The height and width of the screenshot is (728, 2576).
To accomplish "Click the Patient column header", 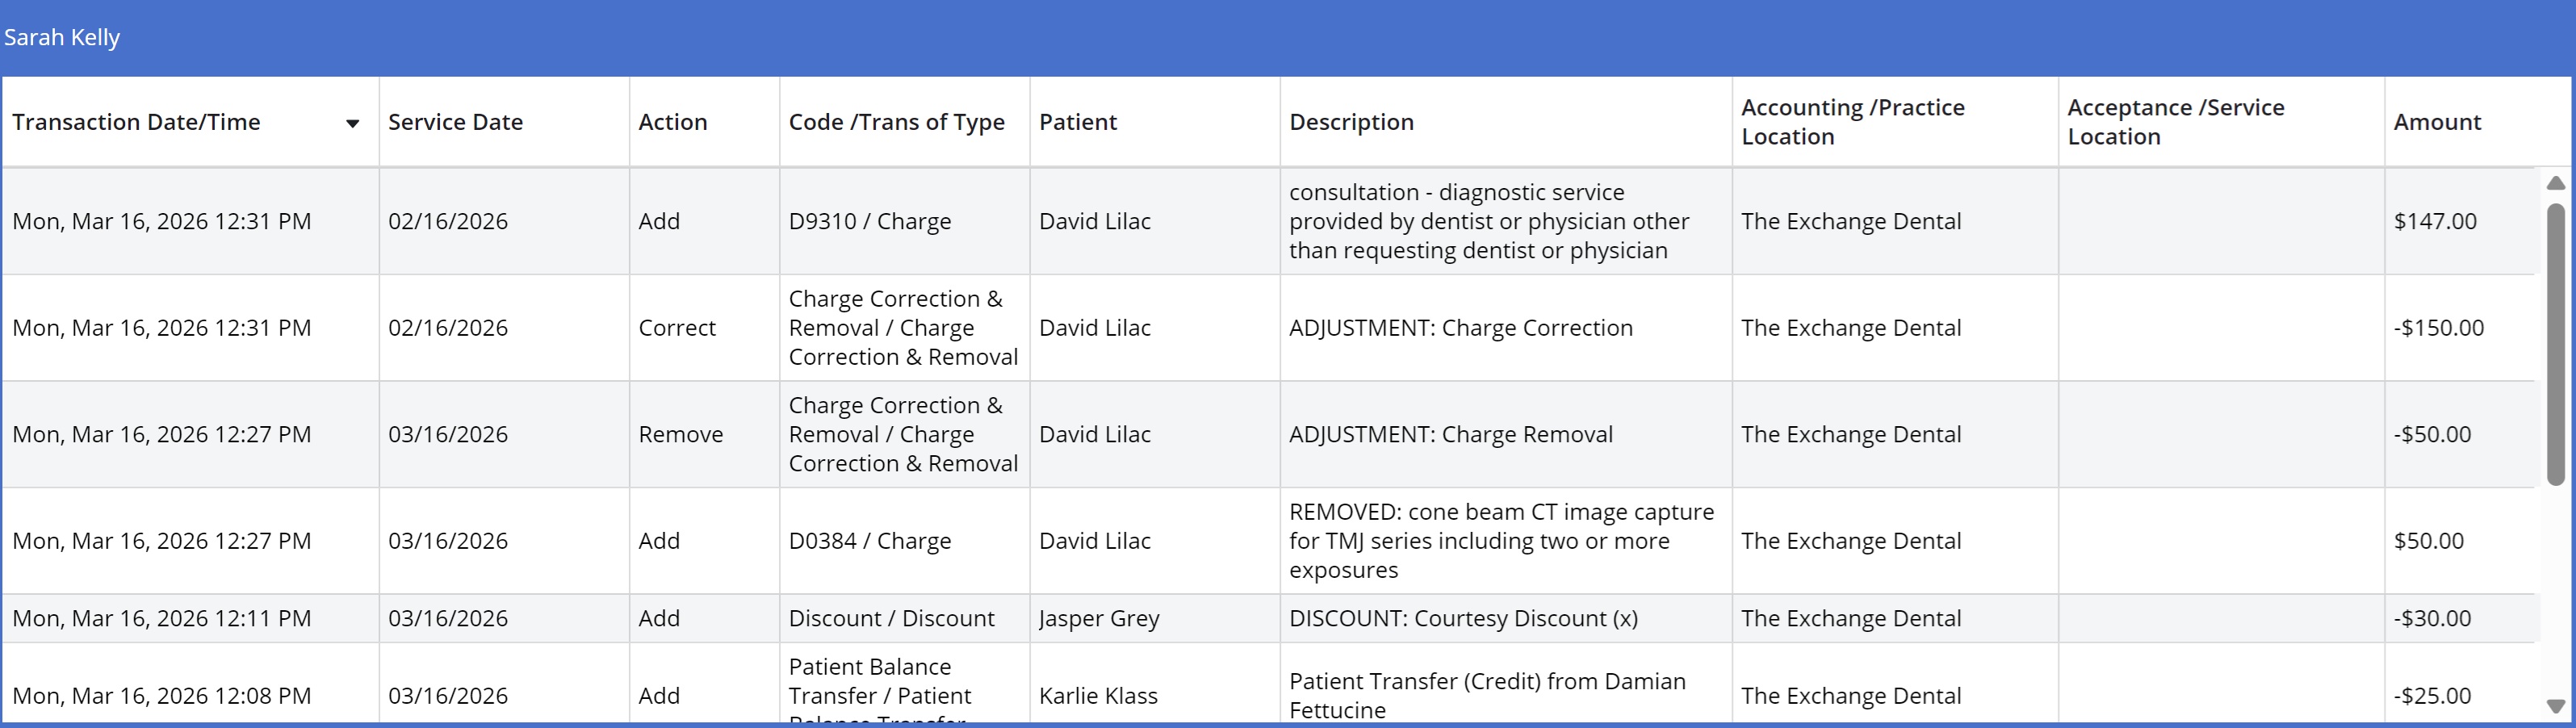I will tap(1077, 122).
